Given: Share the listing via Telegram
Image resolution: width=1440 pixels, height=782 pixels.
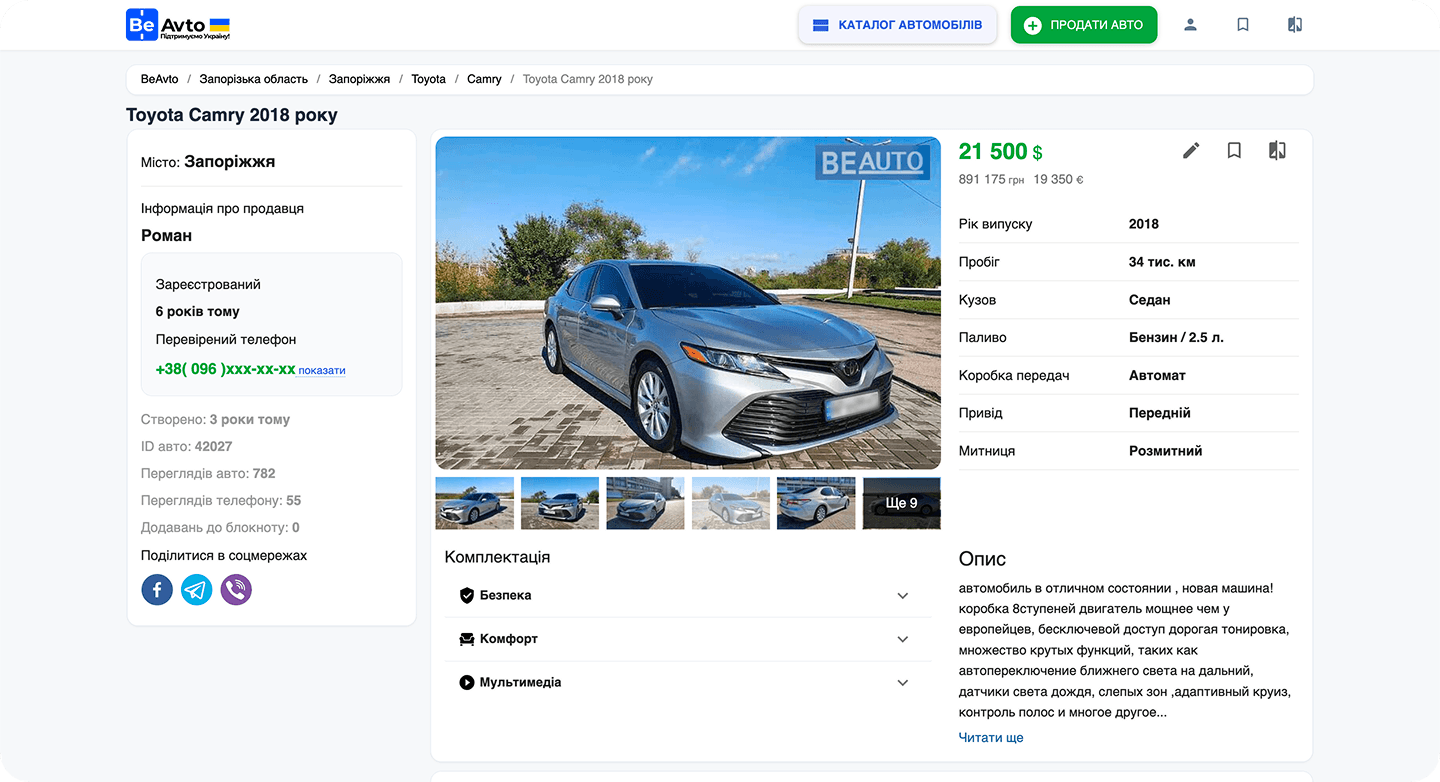Looking at the screenshot, I should (197, 590).
